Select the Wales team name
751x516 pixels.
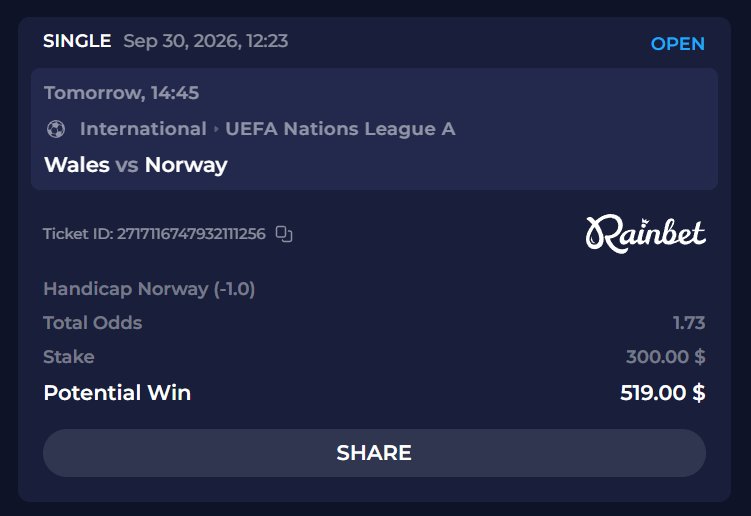pos(77,165)
